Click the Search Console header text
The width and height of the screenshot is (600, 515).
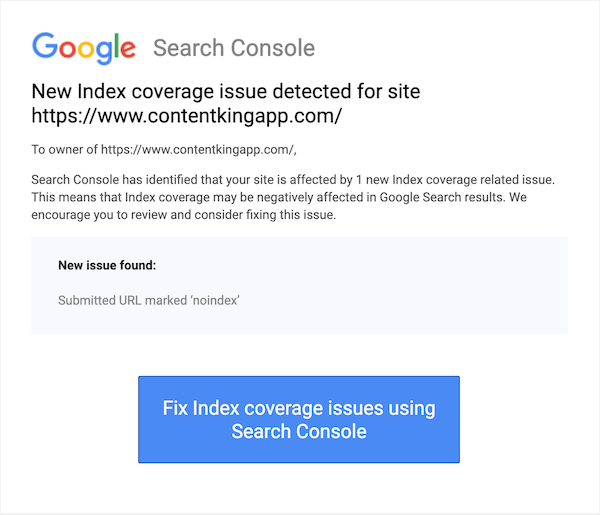click(x=234, y=48)
